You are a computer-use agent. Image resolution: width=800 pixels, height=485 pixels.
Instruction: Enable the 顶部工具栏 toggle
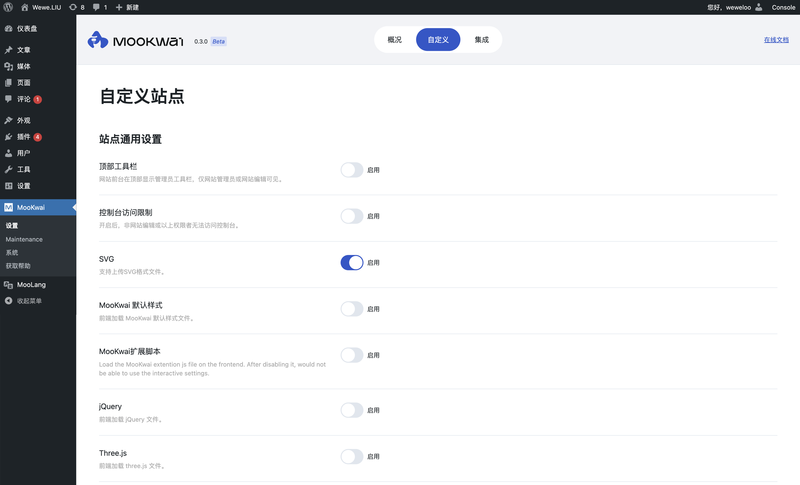352,170
